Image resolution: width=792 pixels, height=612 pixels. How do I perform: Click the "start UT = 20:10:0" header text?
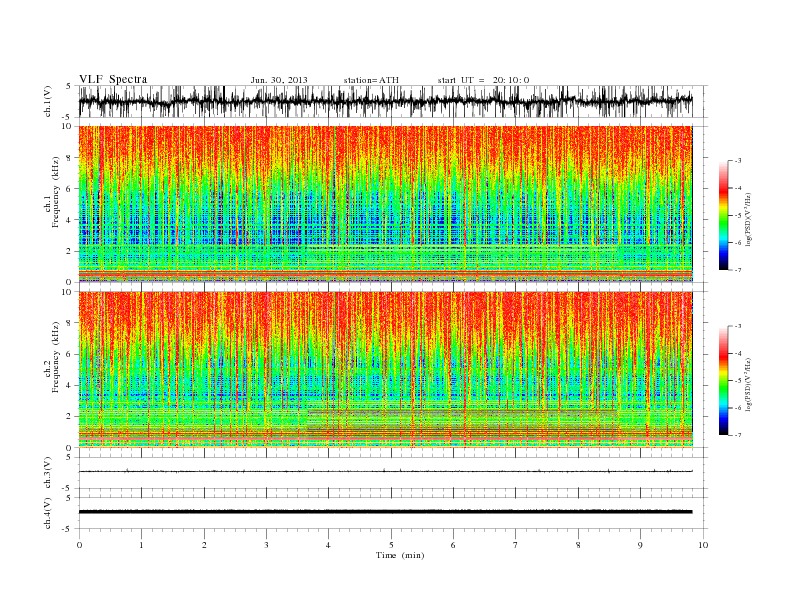pos(483,80)
